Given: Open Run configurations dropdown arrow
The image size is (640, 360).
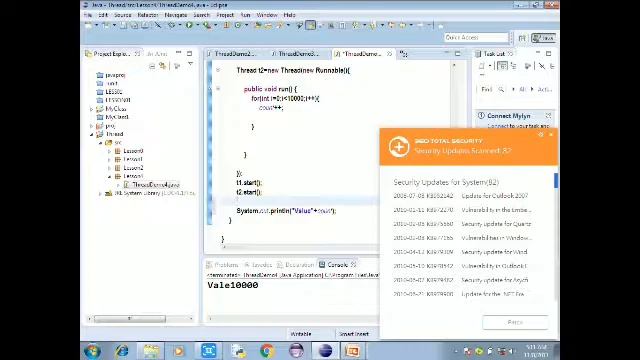Looking at the screenshot, I should coord(198,25).
